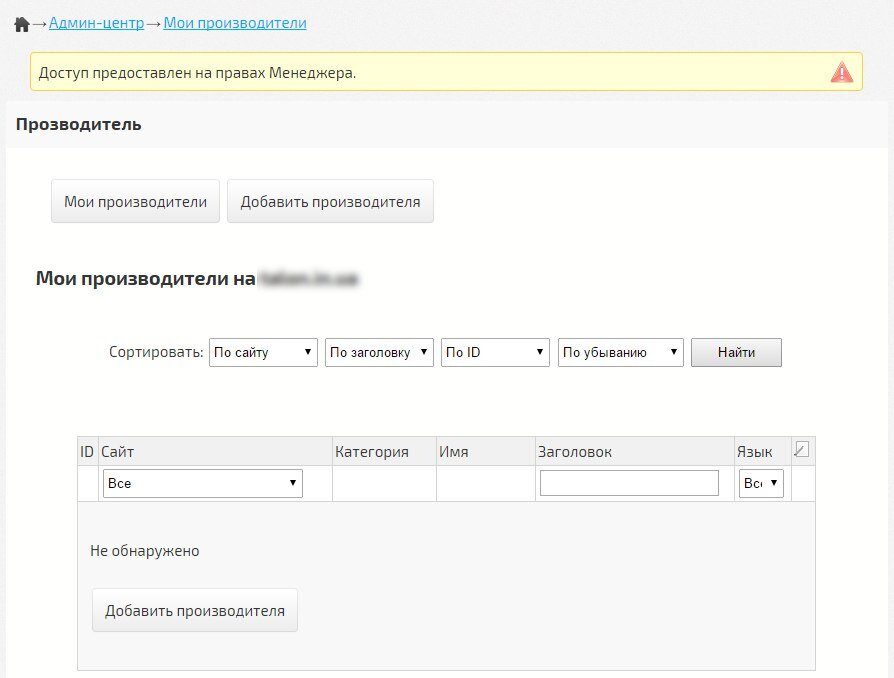Select the Категория column header

tap(372, 452)
